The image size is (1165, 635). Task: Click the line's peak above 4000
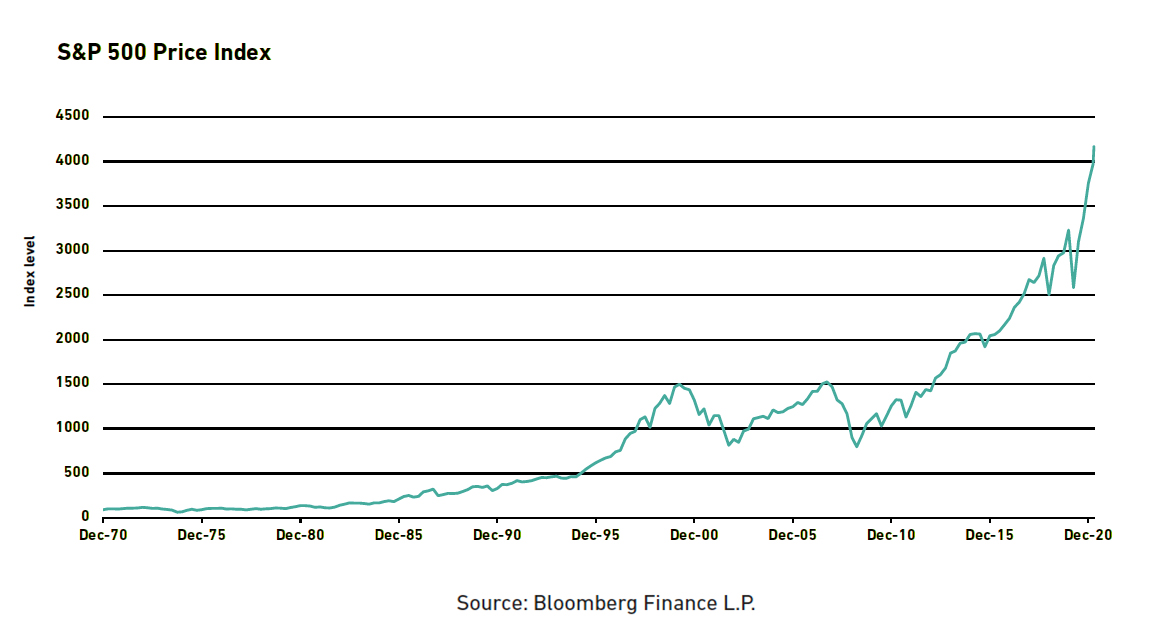pos(1093,147)
